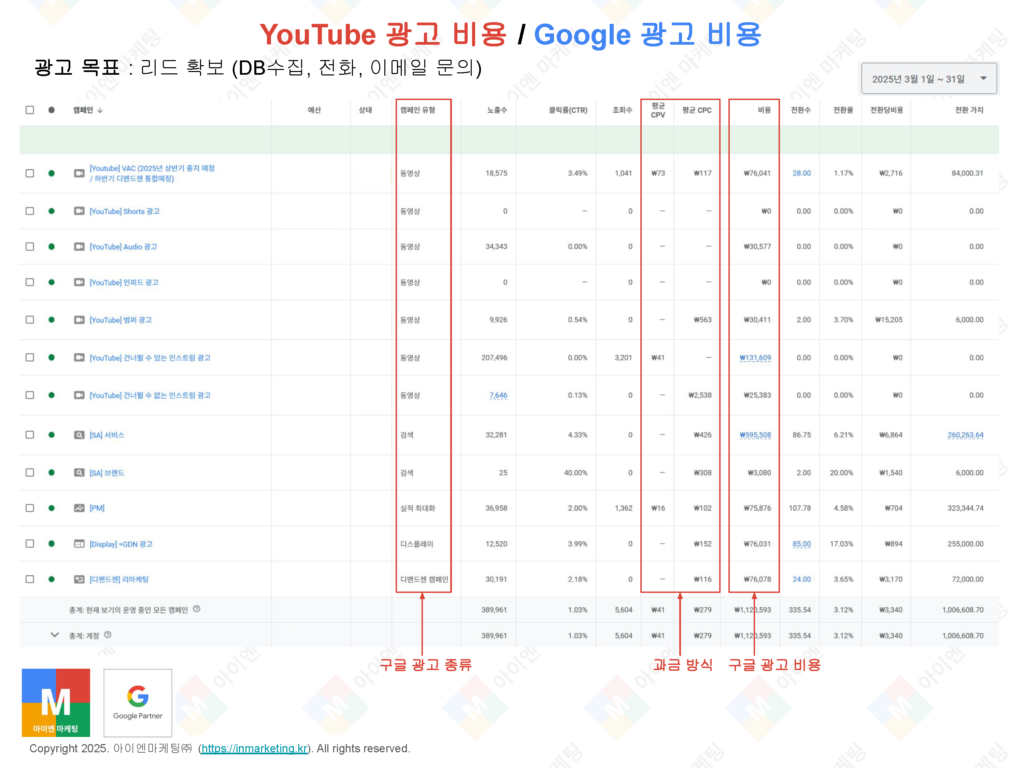The width and height of the screenshot is (1024, 768).
Task: Click the 전환당비용 column header
Action: [886, 110]
